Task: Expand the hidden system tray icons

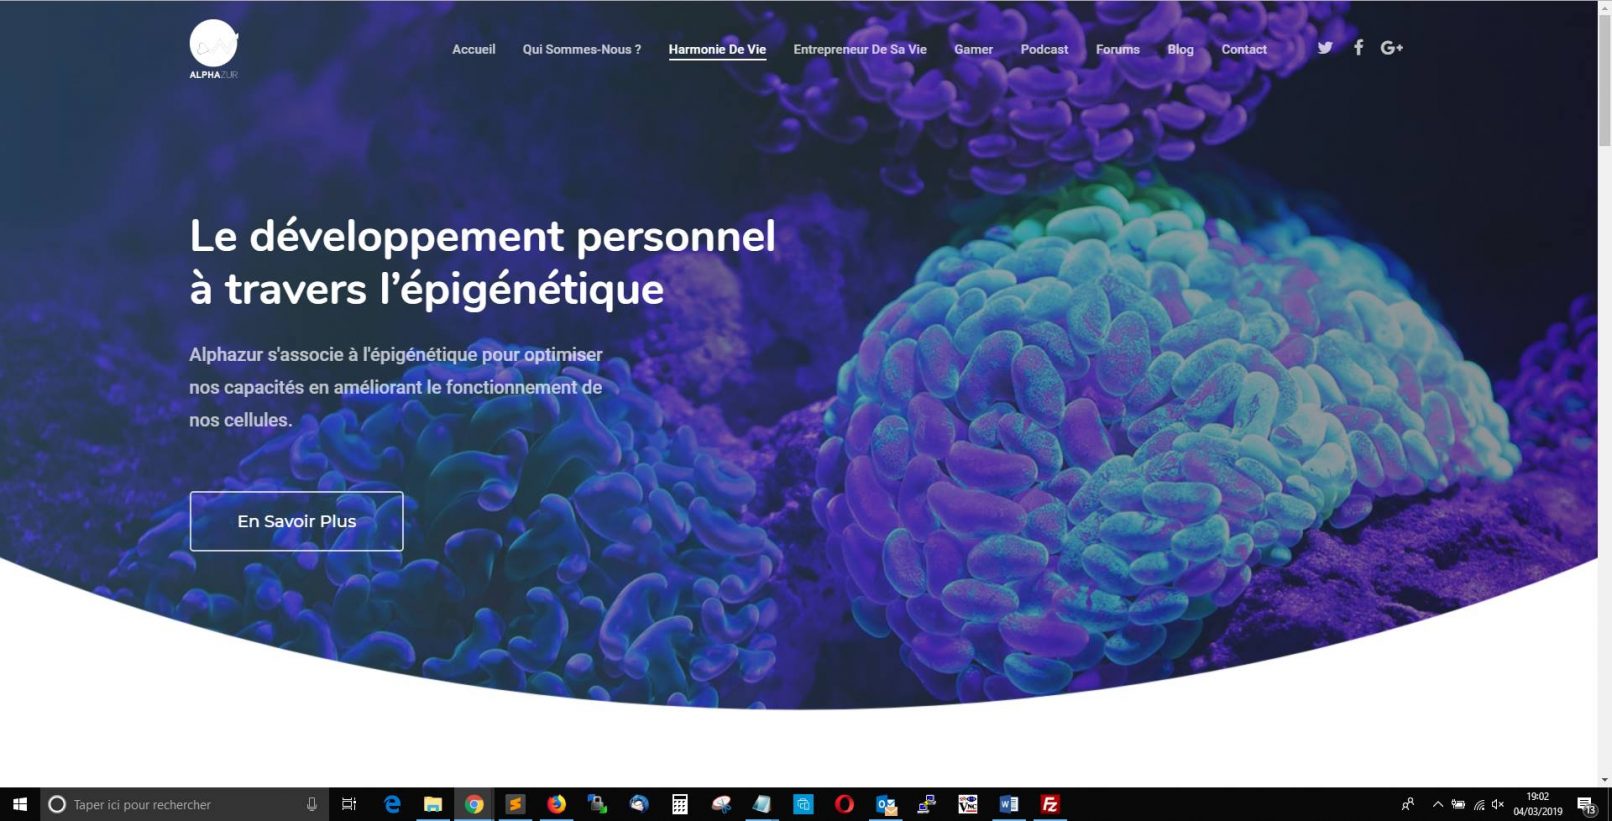Action: click(x=1438, y=804)
